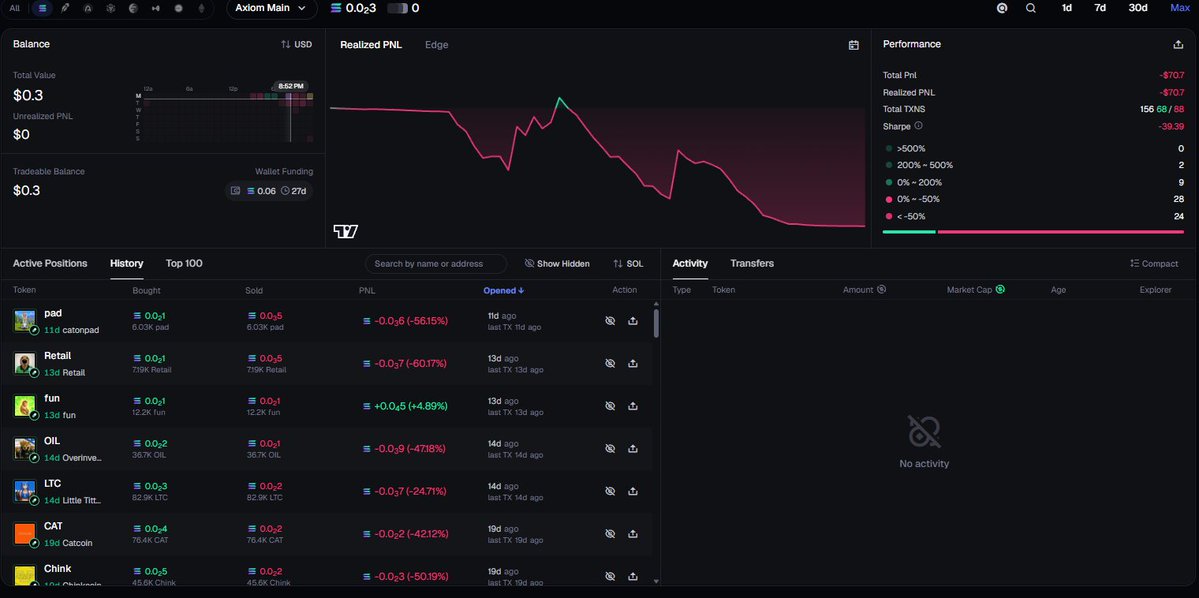Hide the pad token row

[x=610, y=321]
